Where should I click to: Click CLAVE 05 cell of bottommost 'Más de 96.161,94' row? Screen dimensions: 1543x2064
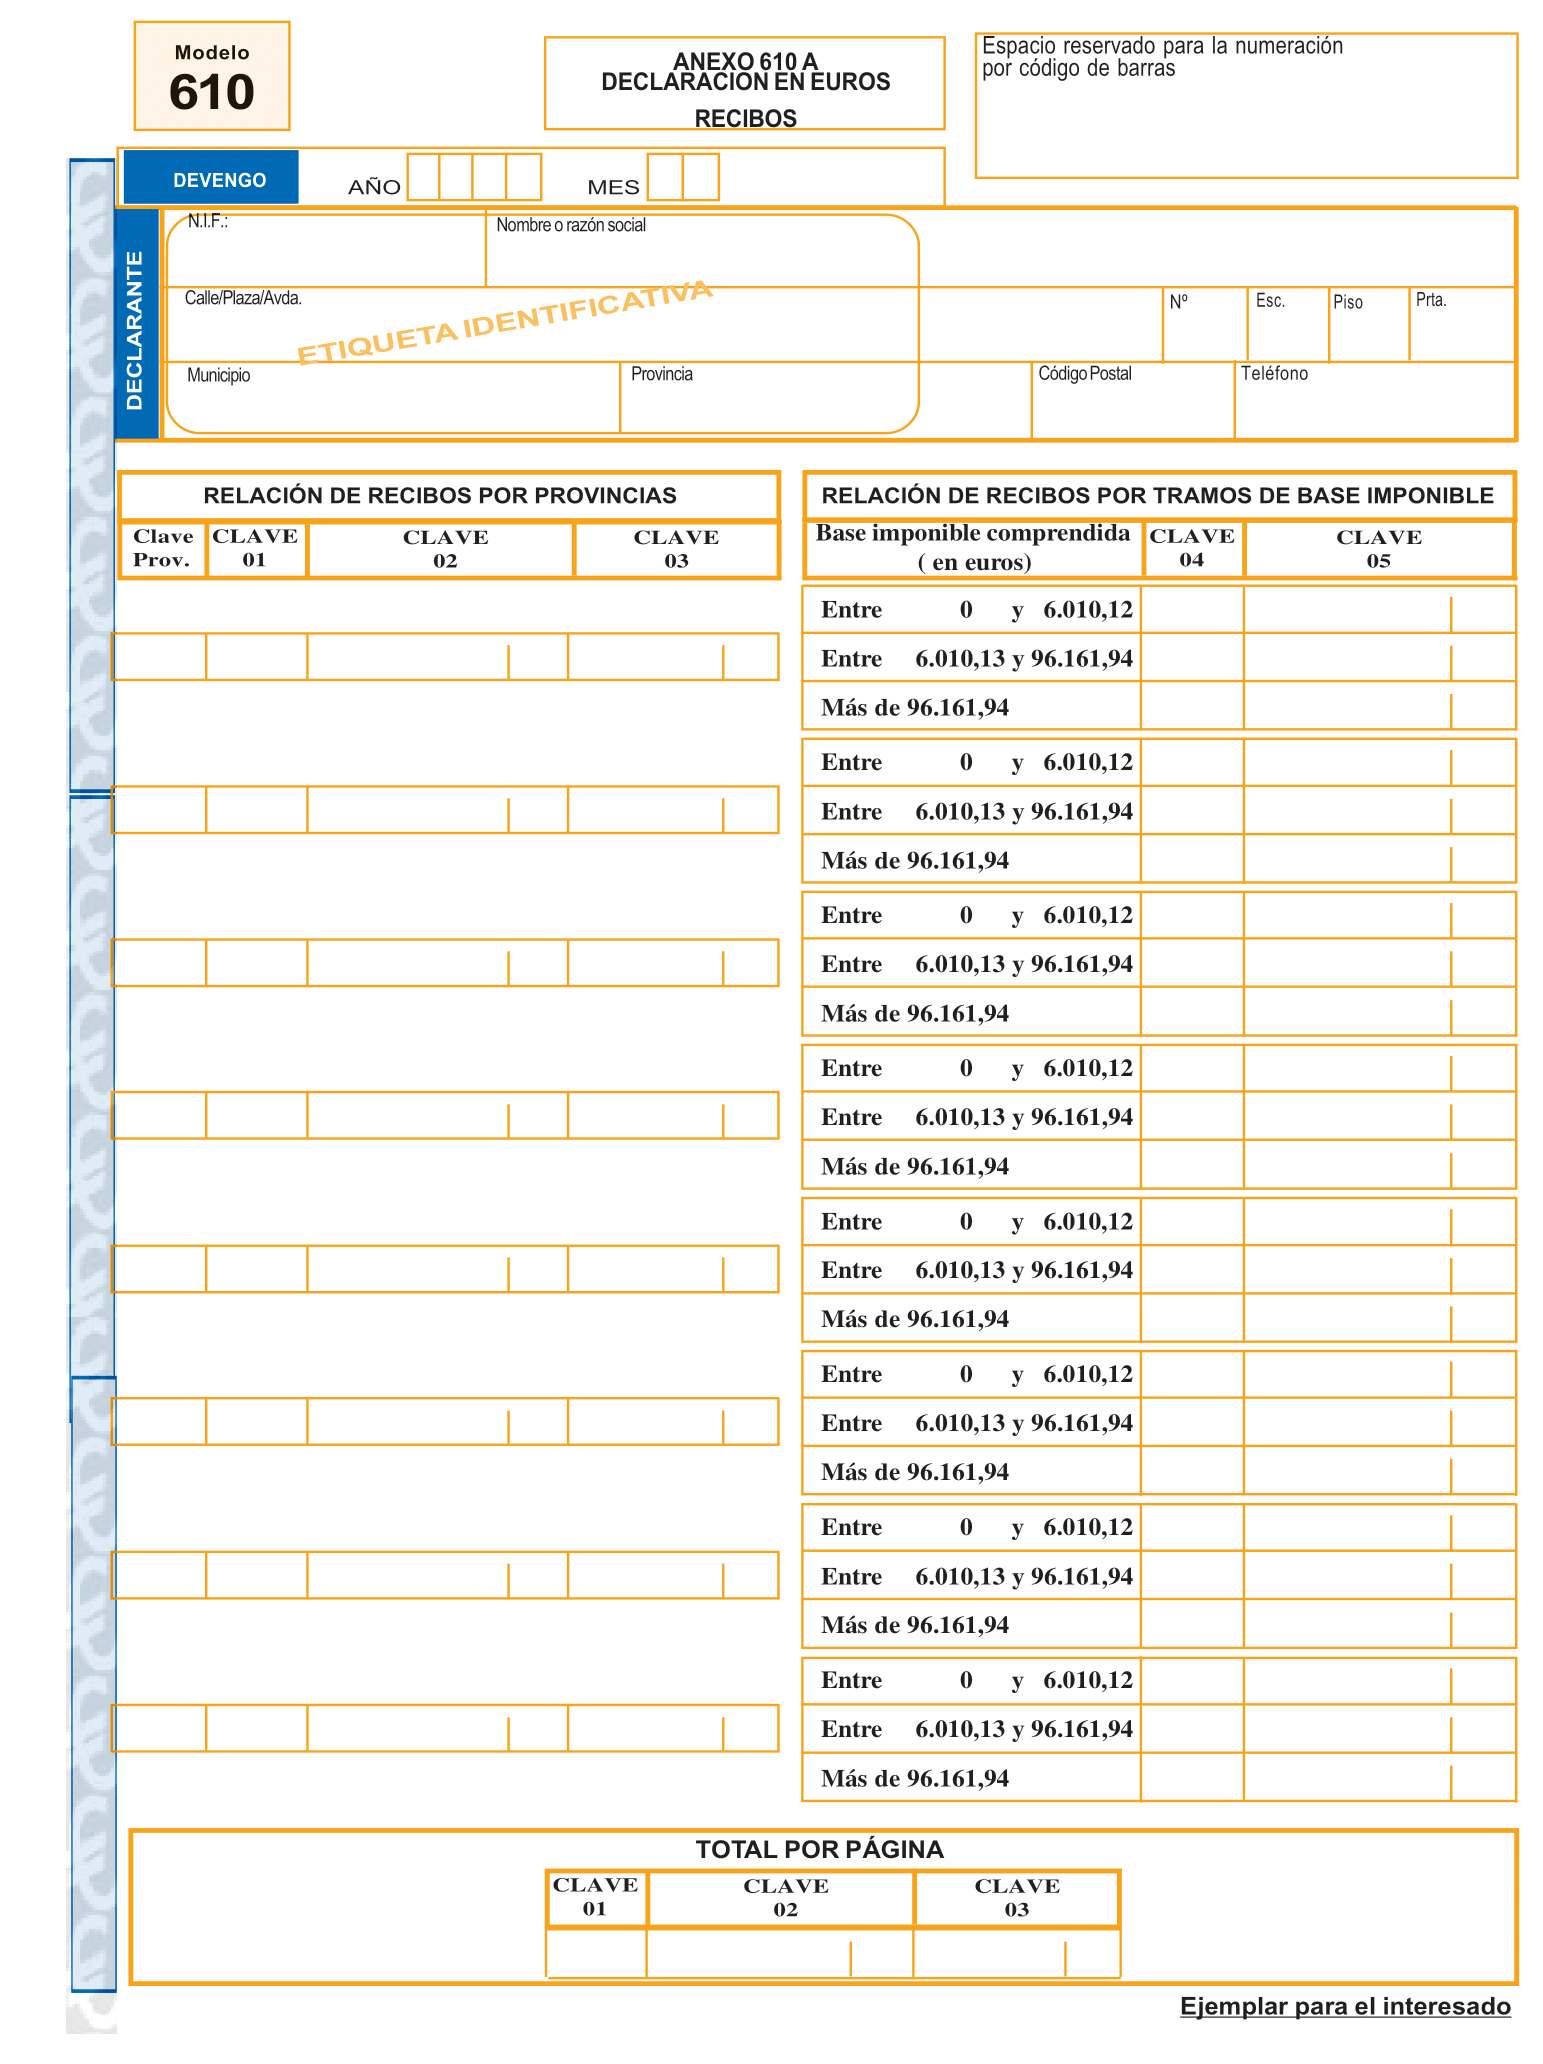coord(1380,1777)
